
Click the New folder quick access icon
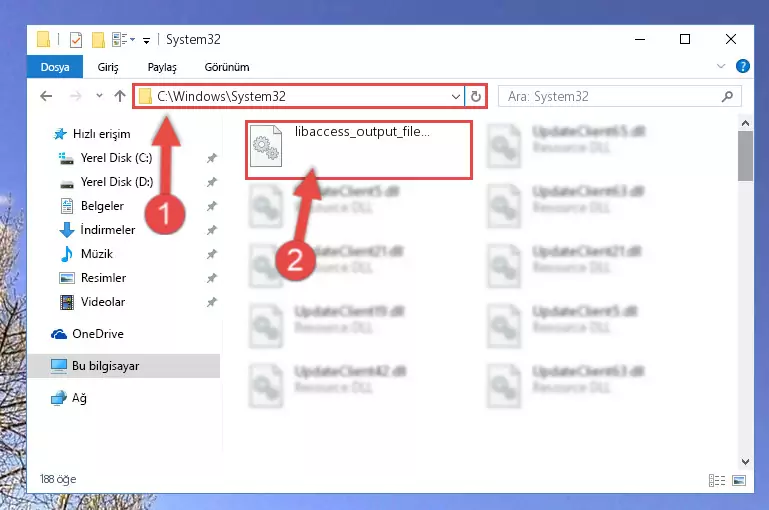coord(98,40)
